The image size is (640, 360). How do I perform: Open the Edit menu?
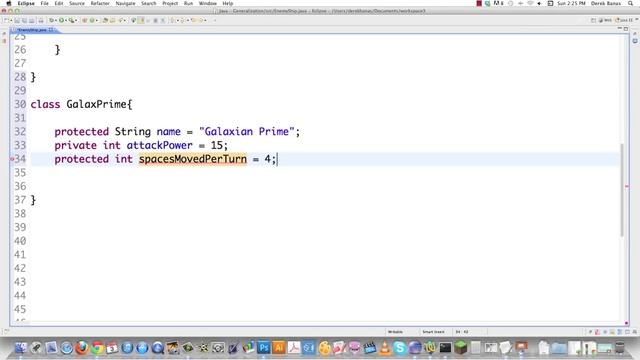(x=59, y=3)
